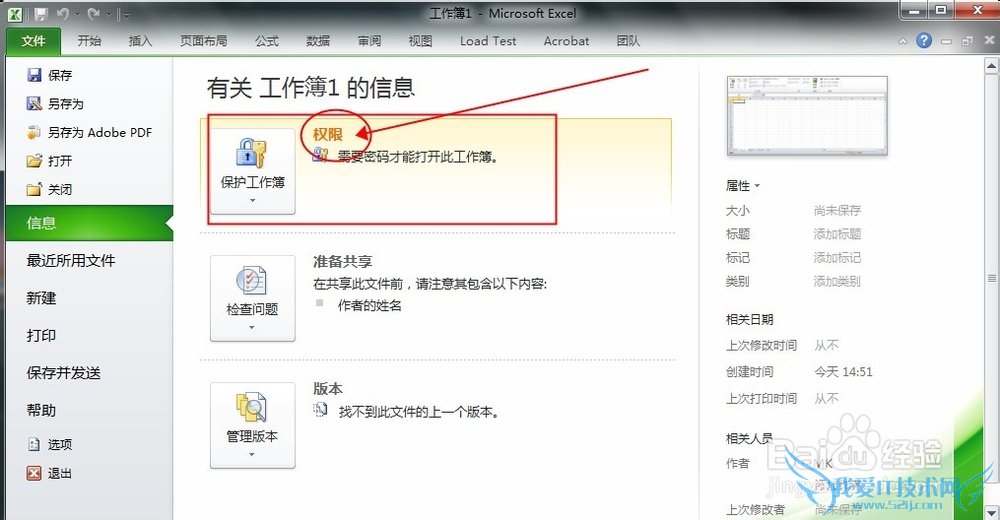
Task: Switch to the 视图 tab
Action: point(420,41)
